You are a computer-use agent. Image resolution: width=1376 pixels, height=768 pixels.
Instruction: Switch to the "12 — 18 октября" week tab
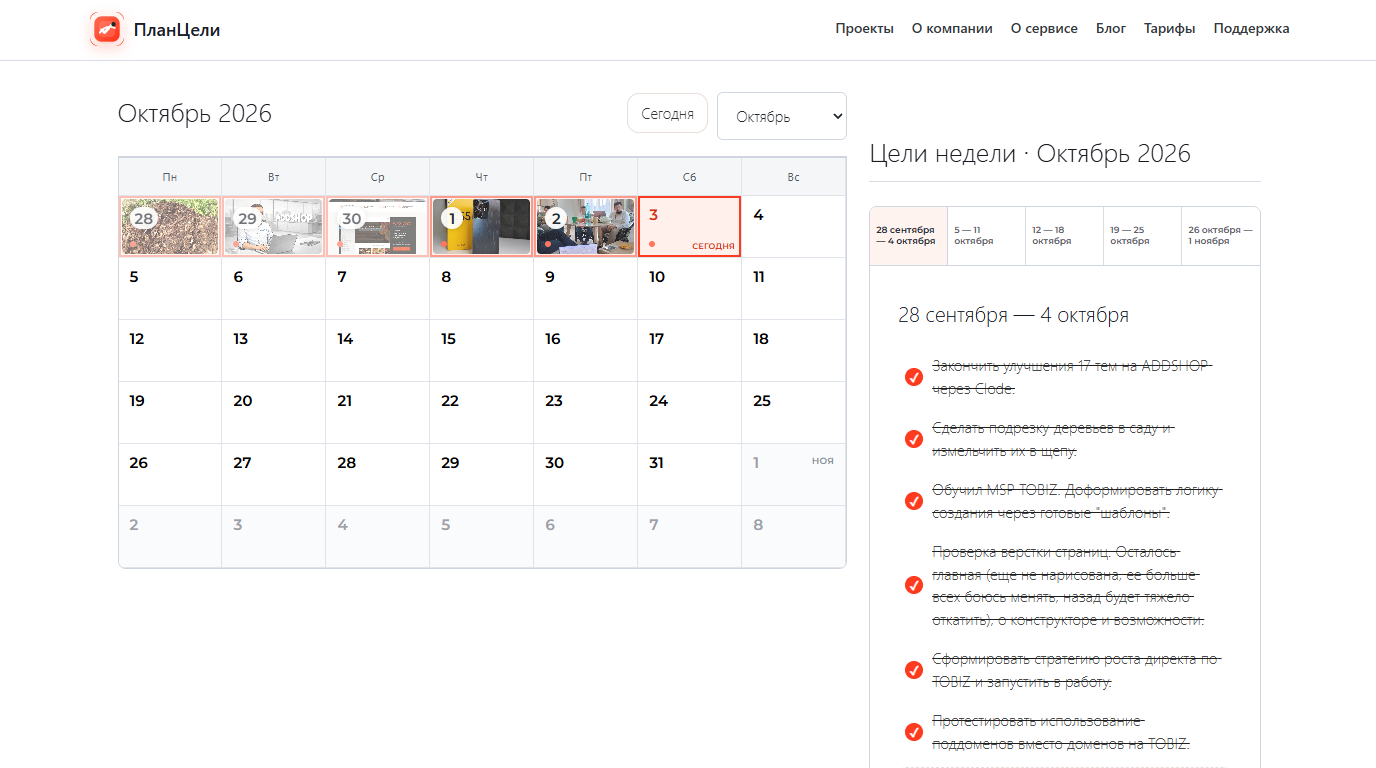click(1064, 236)
